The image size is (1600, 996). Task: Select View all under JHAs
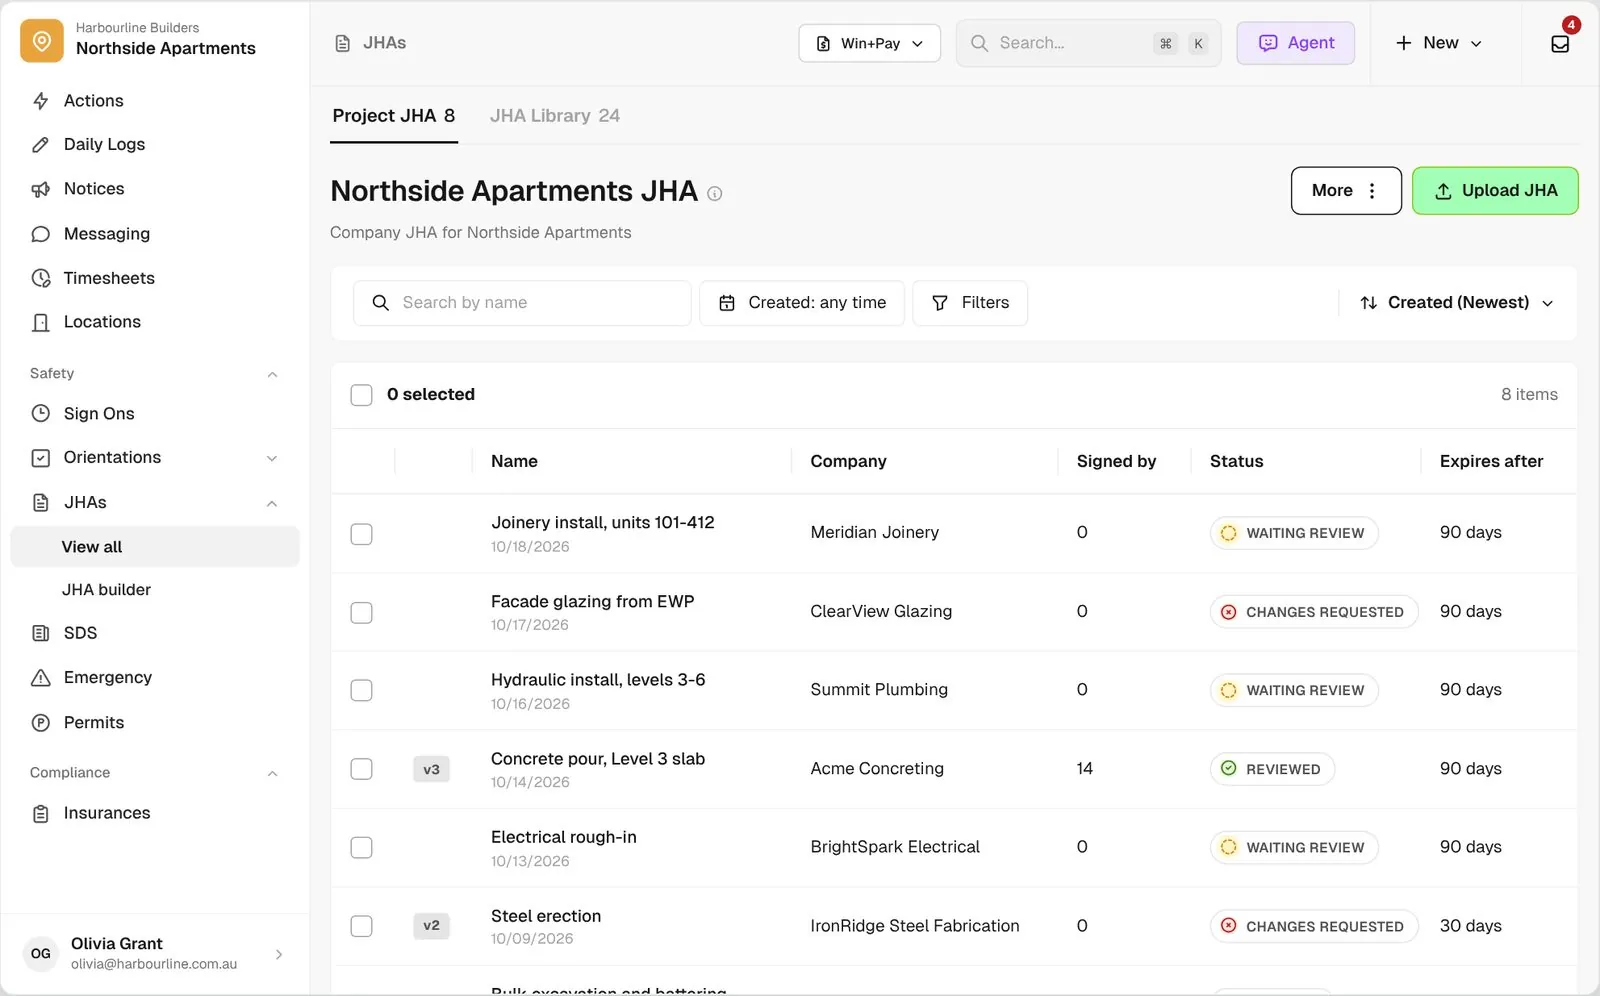click(155, 547)
